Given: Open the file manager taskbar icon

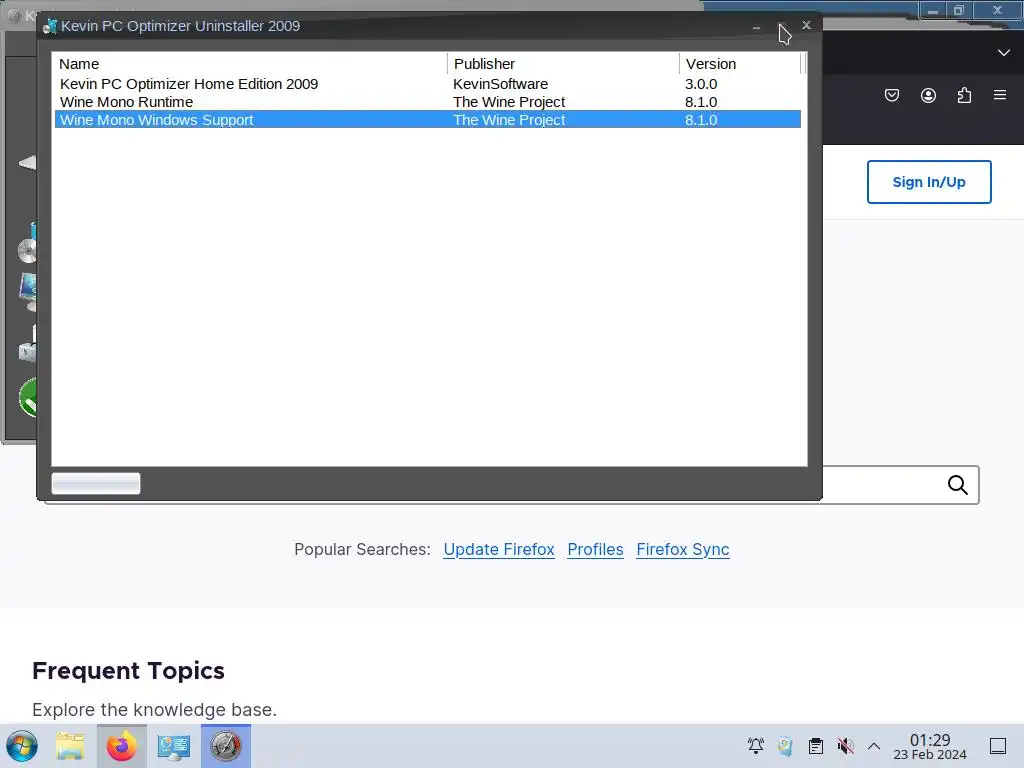Looking at the screenshot, I should (70, 746).
